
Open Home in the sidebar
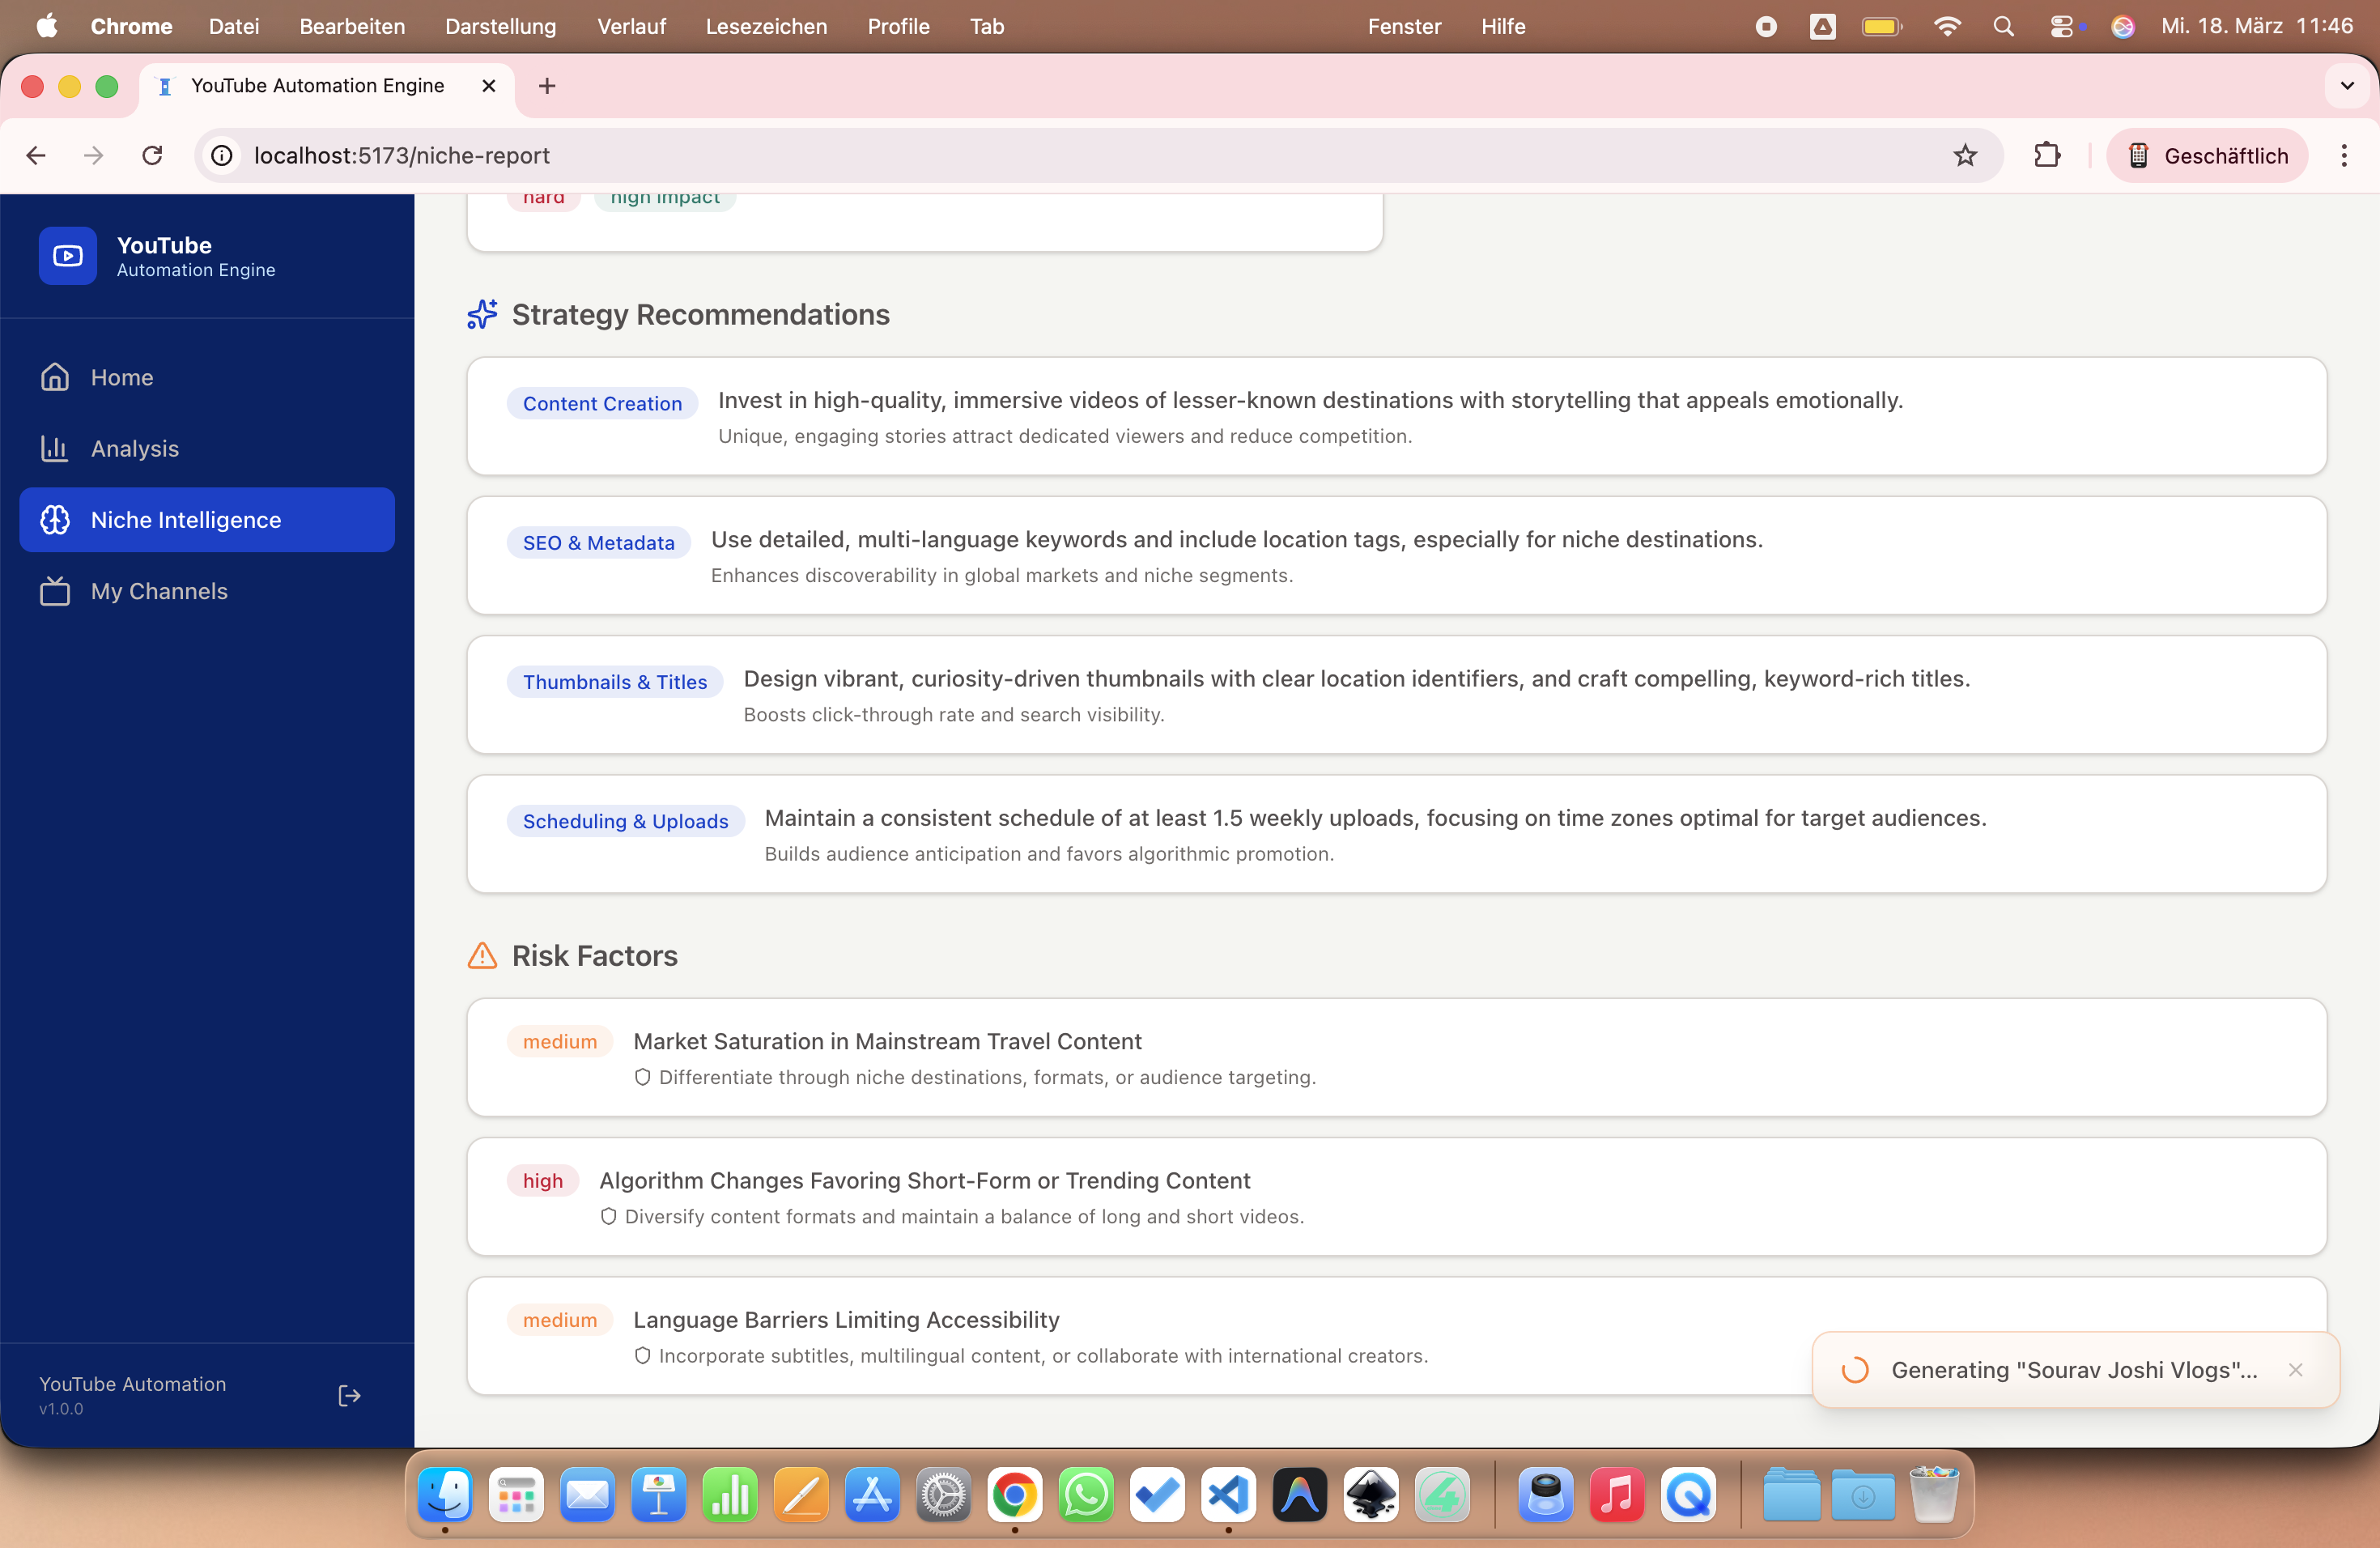tap(122, 377)
